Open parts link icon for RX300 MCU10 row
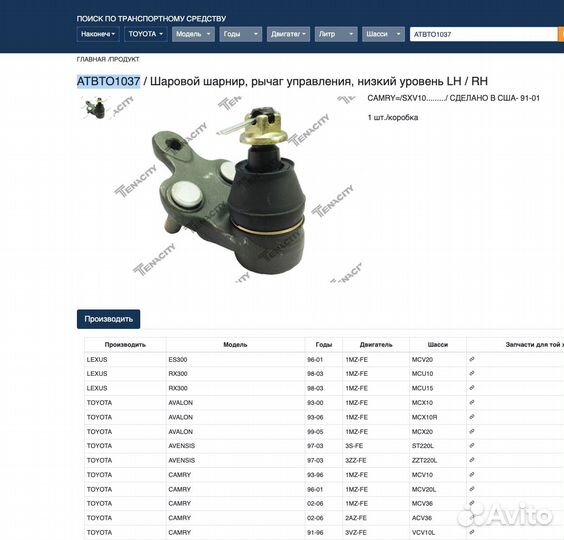 472,373
